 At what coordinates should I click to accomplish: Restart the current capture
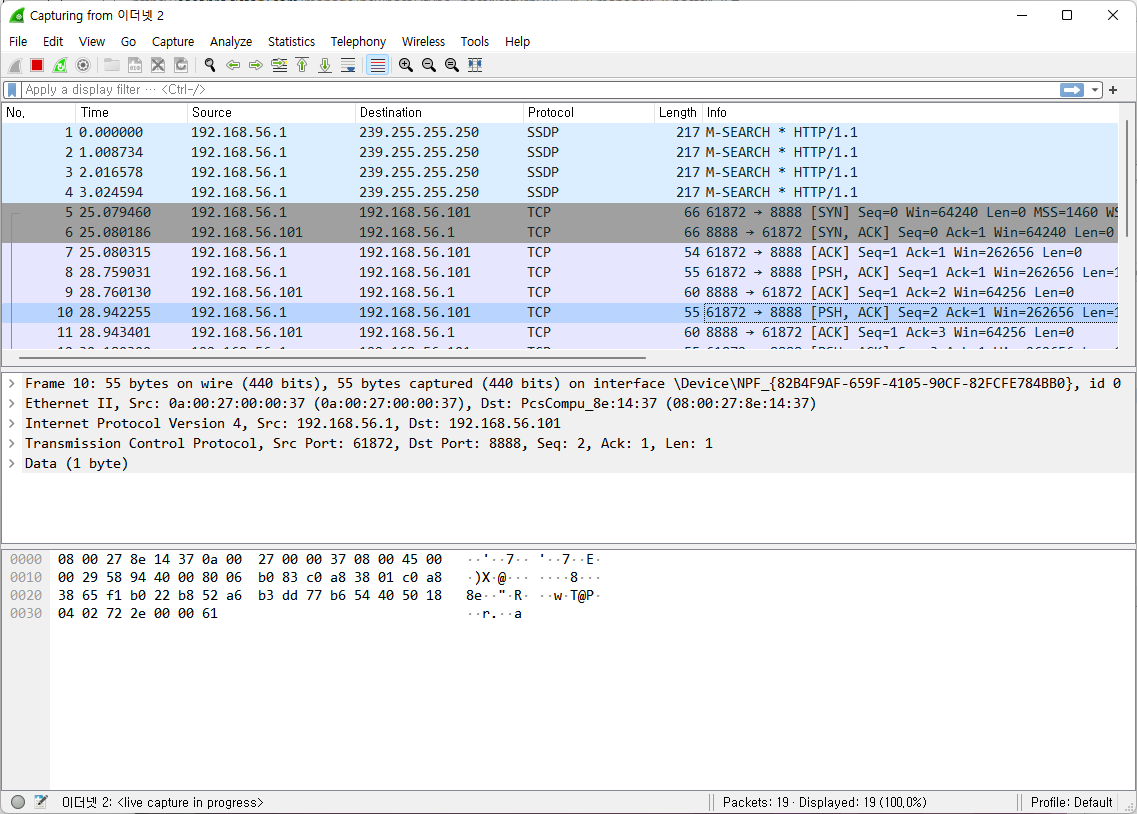coord(60,65)
